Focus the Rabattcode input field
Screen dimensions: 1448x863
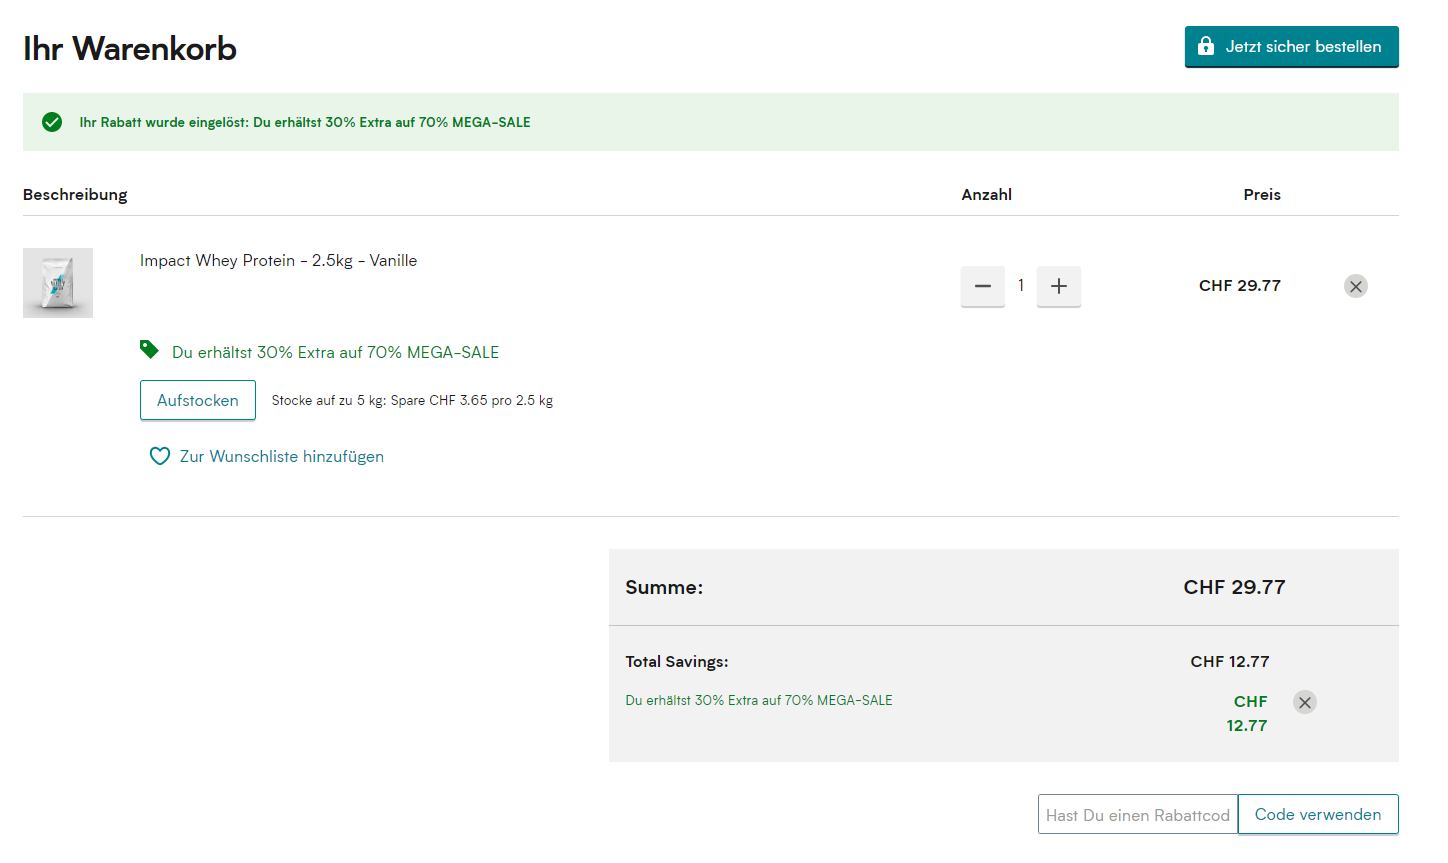(x=1137, y=815)
